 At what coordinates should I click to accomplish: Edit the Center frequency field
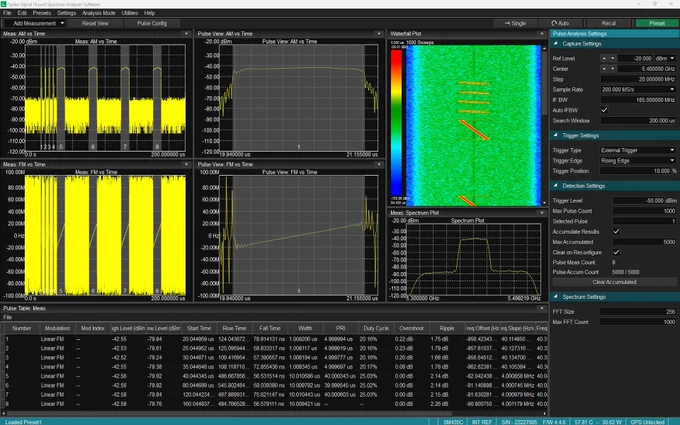[647, 69]
